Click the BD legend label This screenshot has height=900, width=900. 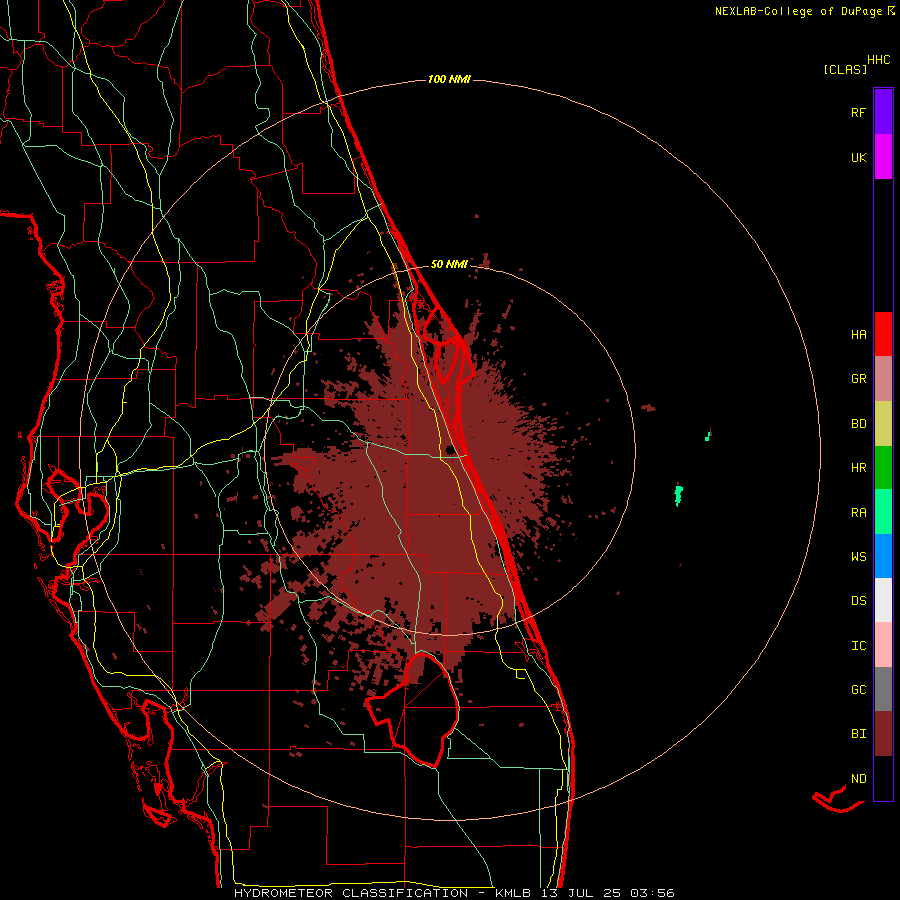pyautogui.click(x=858, y=424)
